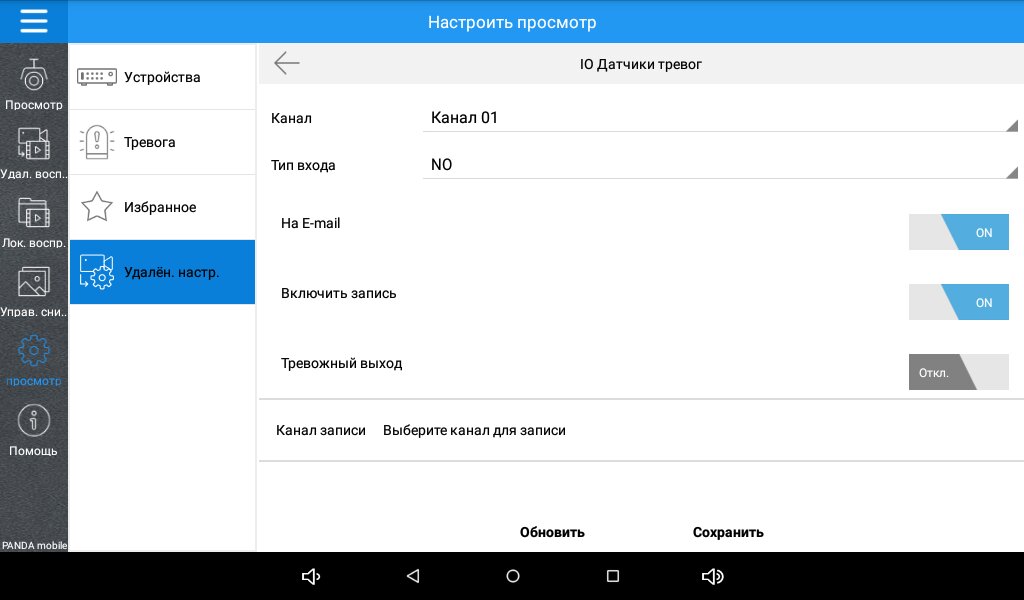The image size is (1024, 600).
Task: Open the Тревога menu section
Action: [x=162, y=142]
